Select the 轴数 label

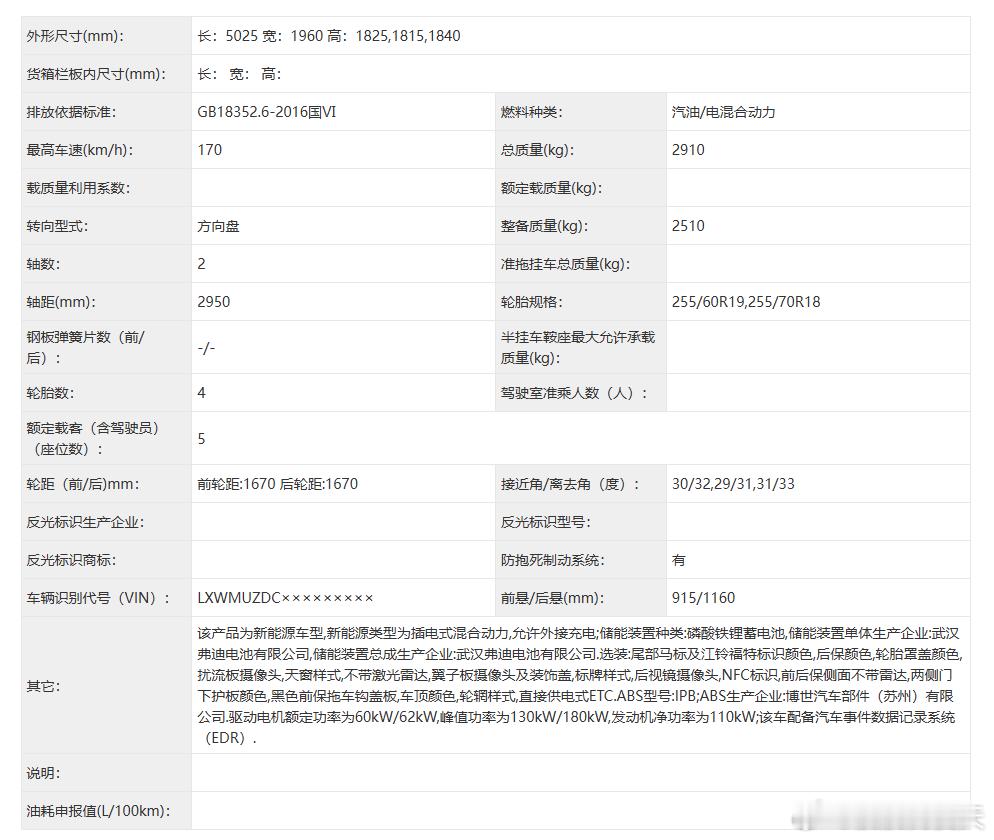pyautogui.click(x=43, y=264)
